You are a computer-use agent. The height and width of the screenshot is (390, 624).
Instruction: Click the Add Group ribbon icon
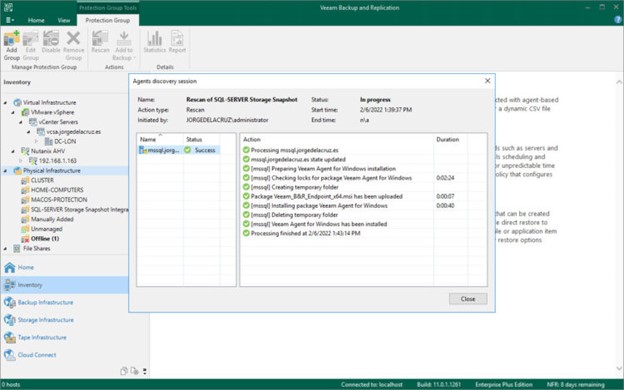pyautogui.click(x=12, y=46)
